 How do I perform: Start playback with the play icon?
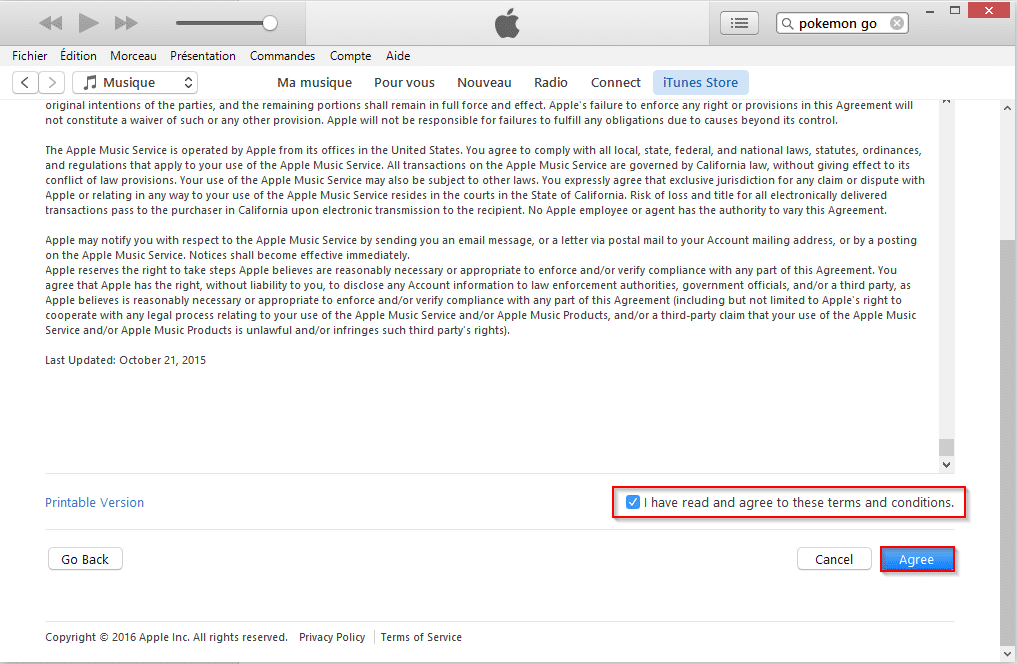88,23
